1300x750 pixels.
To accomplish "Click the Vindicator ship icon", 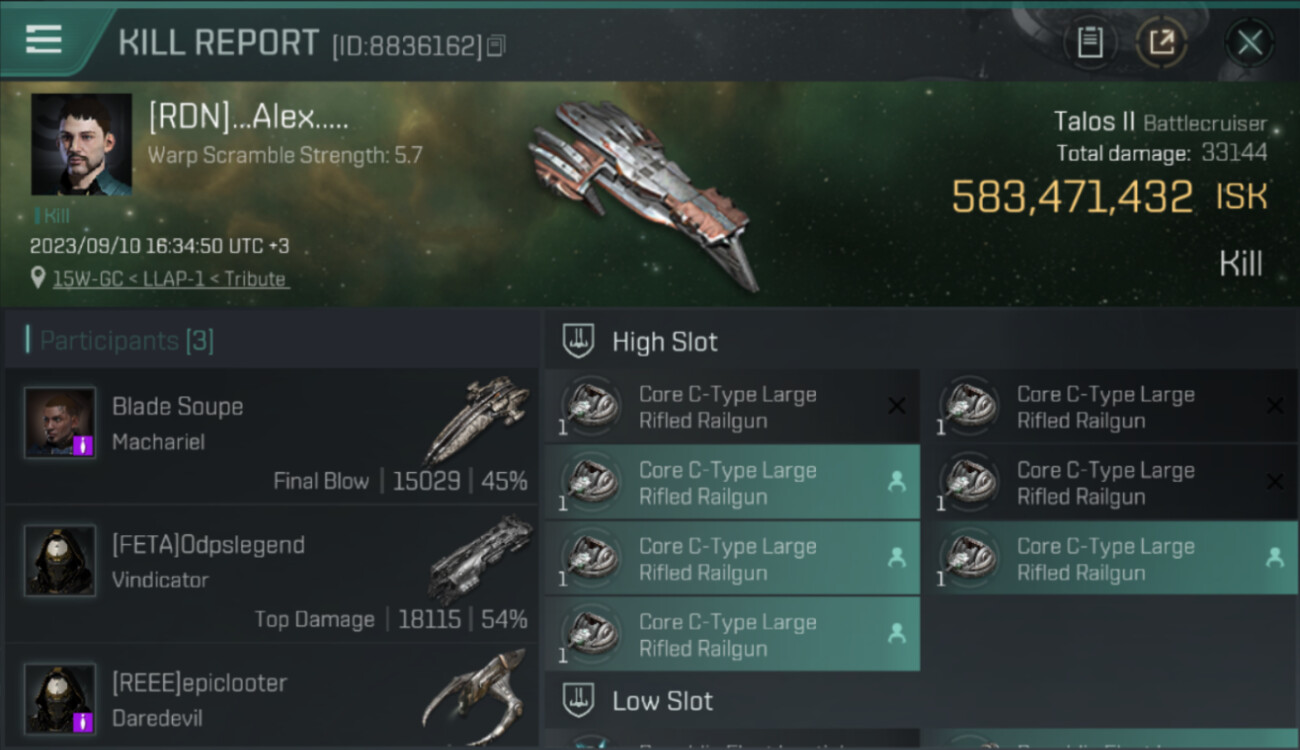I will point(480,559).
